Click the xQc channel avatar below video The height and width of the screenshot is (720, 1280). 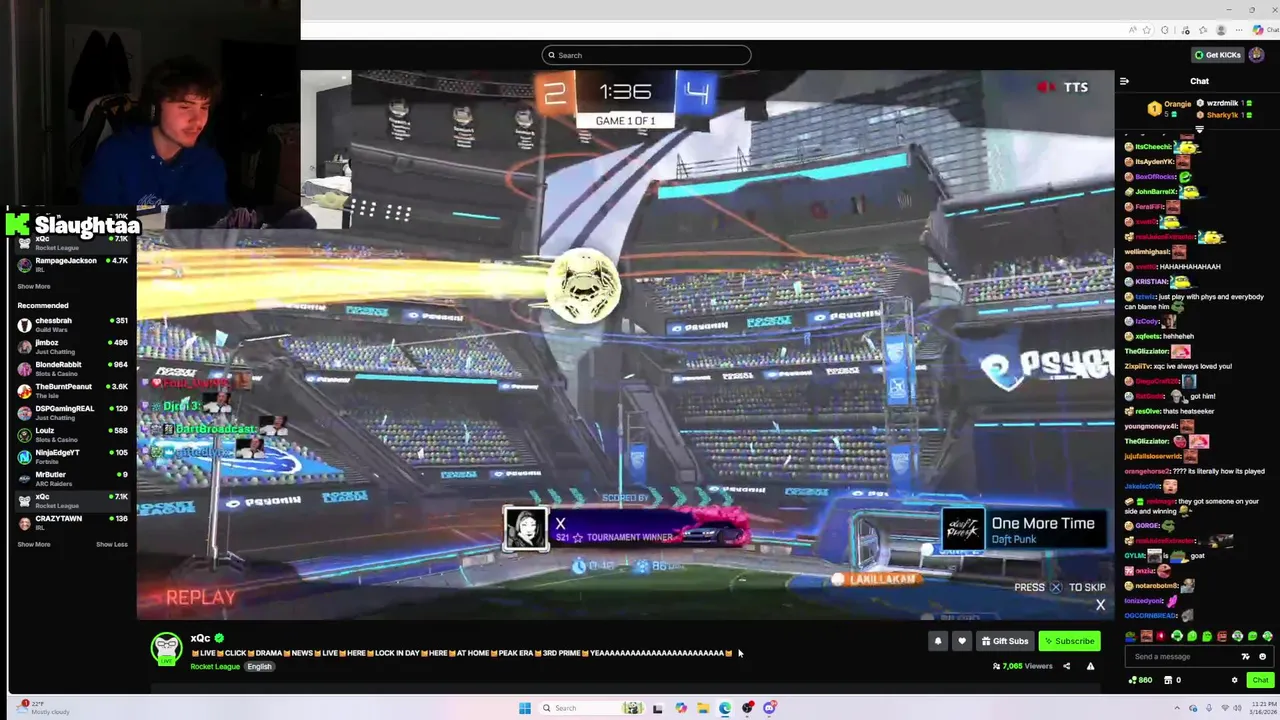(x=165, y=648)
